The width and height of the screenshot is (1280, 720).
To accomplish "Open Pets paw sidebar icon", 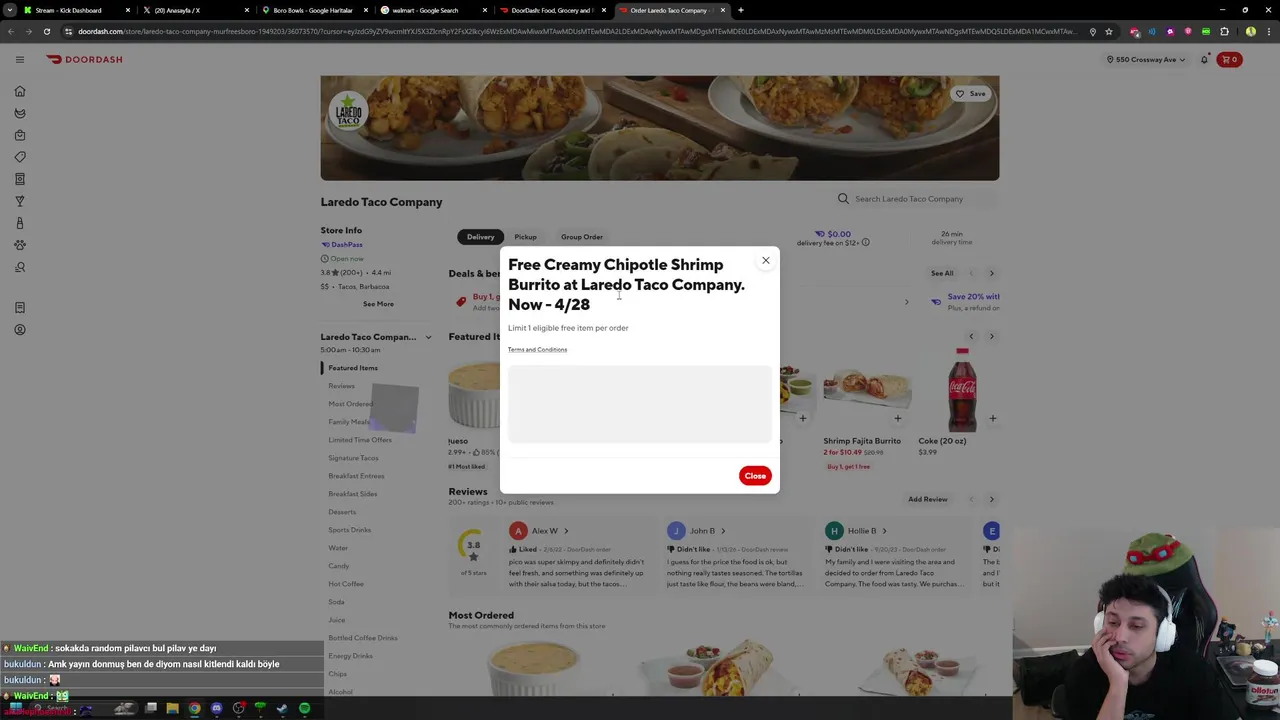I will point(20,245).
